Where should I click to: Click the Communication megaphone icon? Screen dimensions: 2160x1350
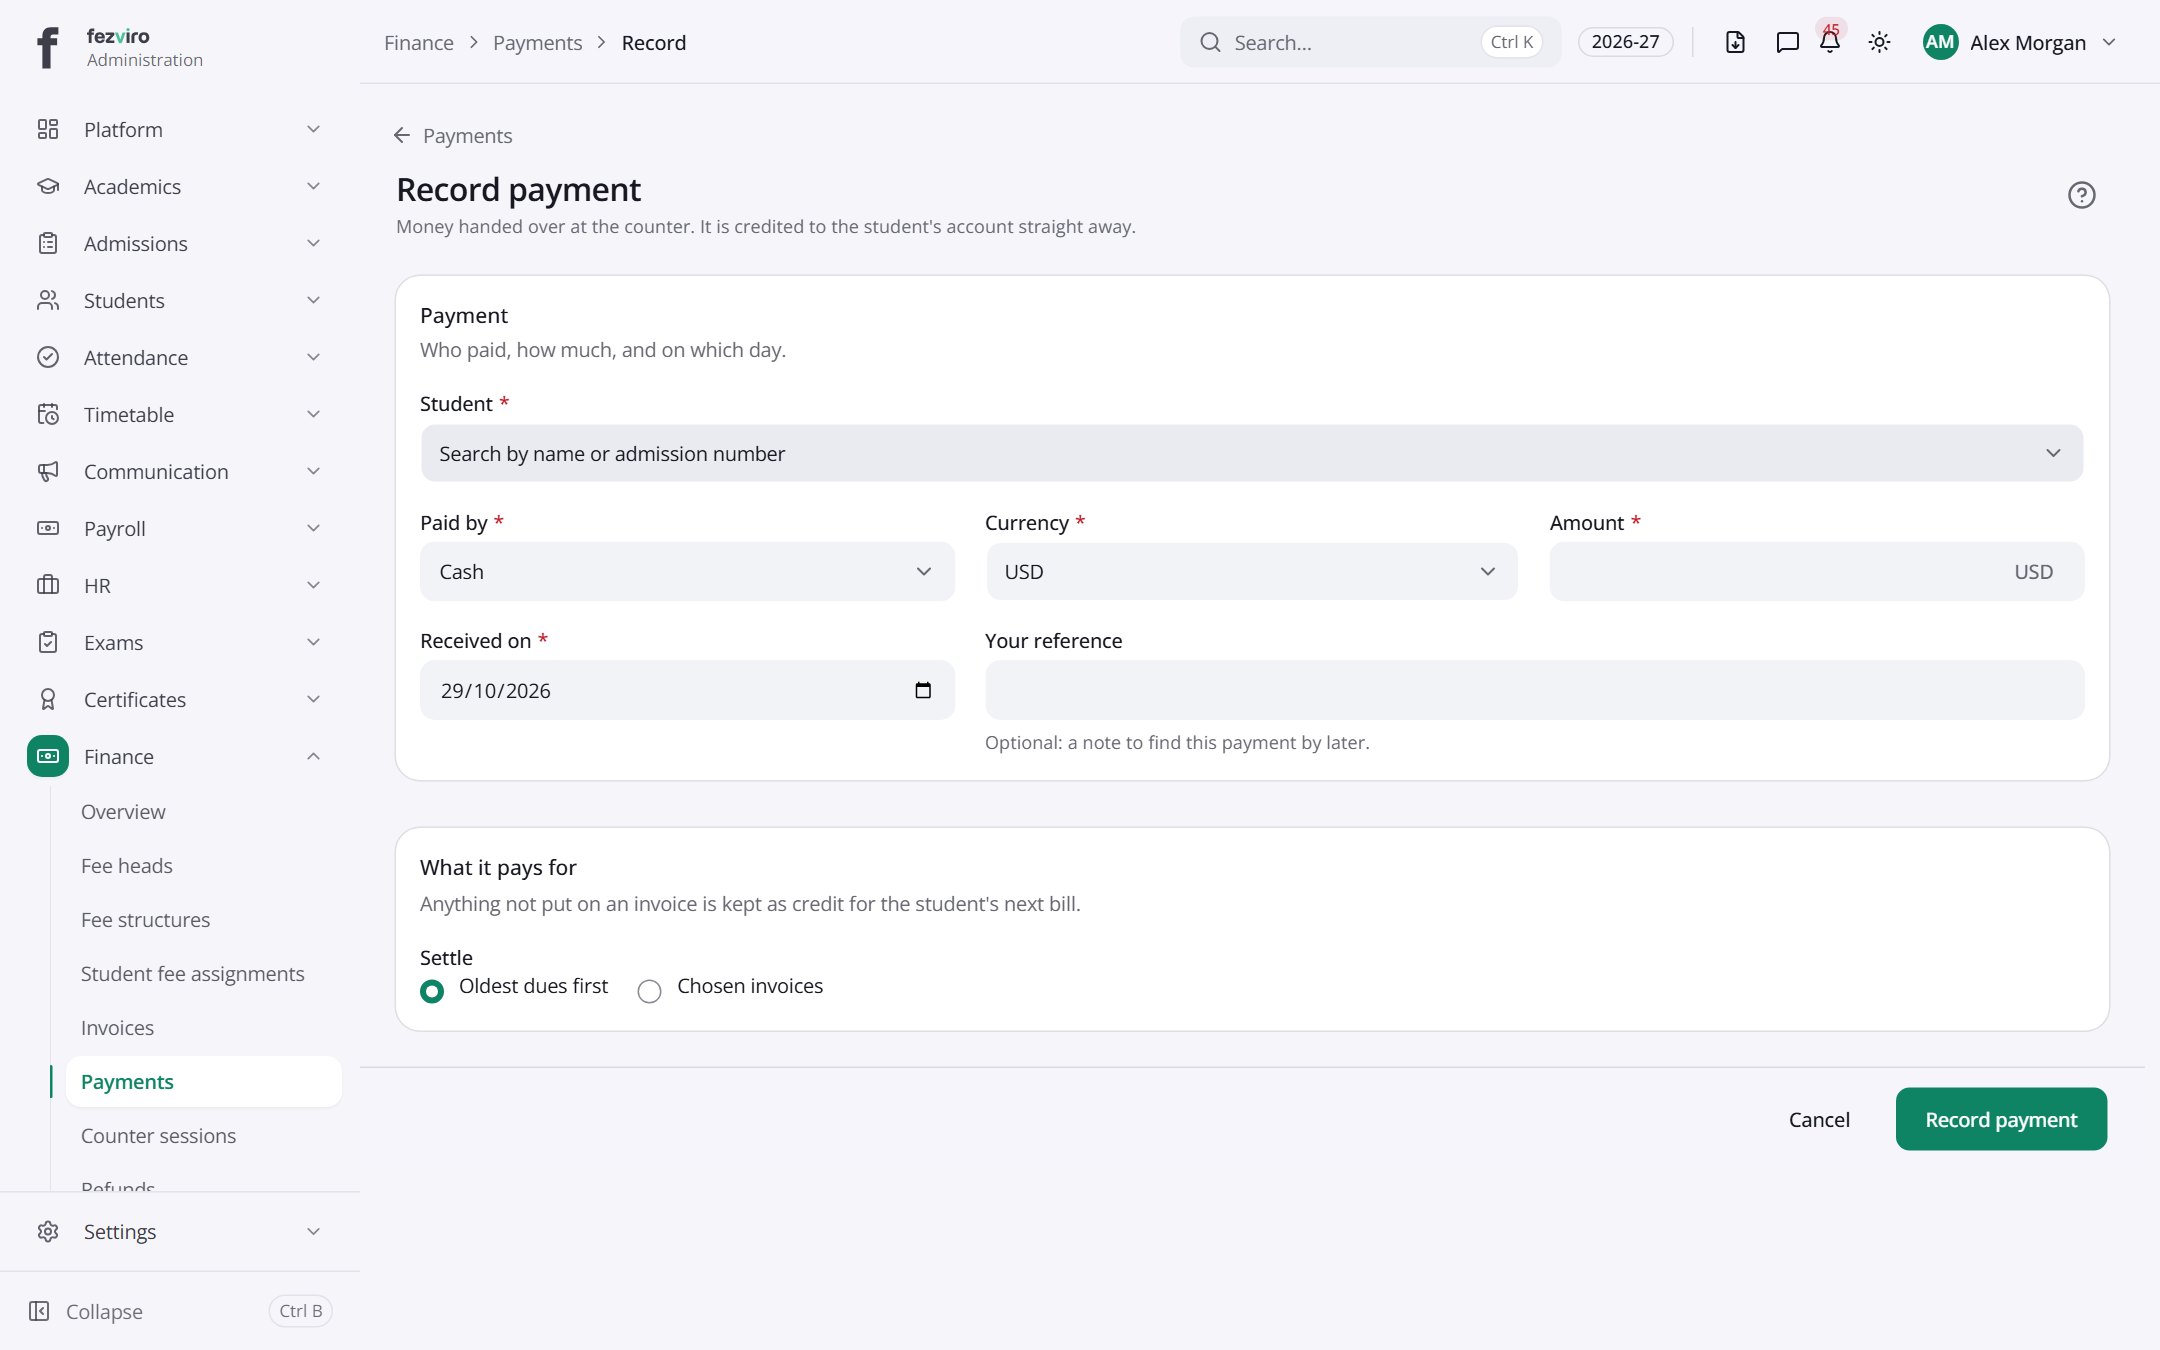tap(48, 471)
